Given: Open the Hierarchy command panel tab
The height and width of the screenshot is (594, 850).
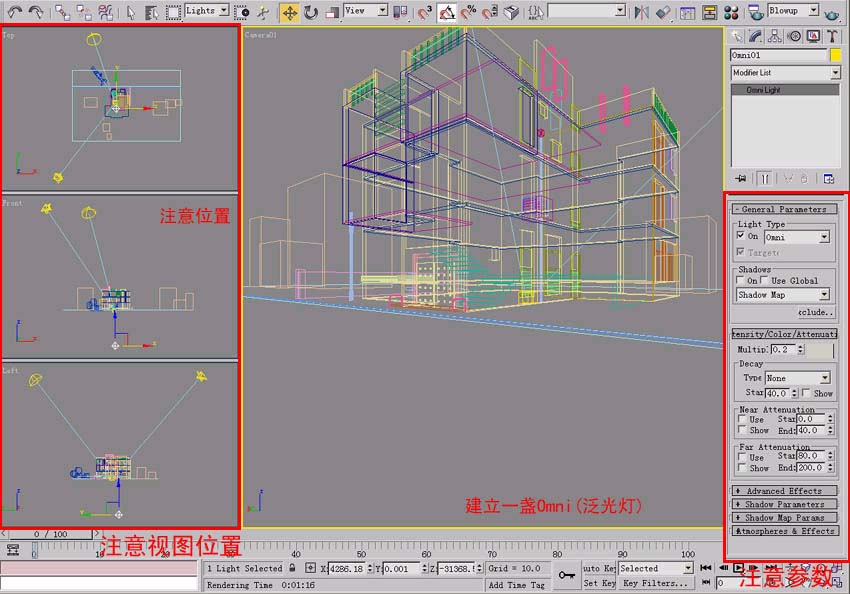Looking at the screenshot, I should tap(776, 37).
